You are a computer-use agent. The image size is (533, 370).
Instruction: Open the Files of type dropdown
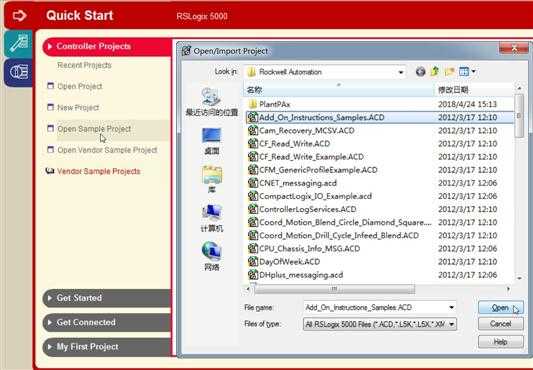tap(452, 324)
